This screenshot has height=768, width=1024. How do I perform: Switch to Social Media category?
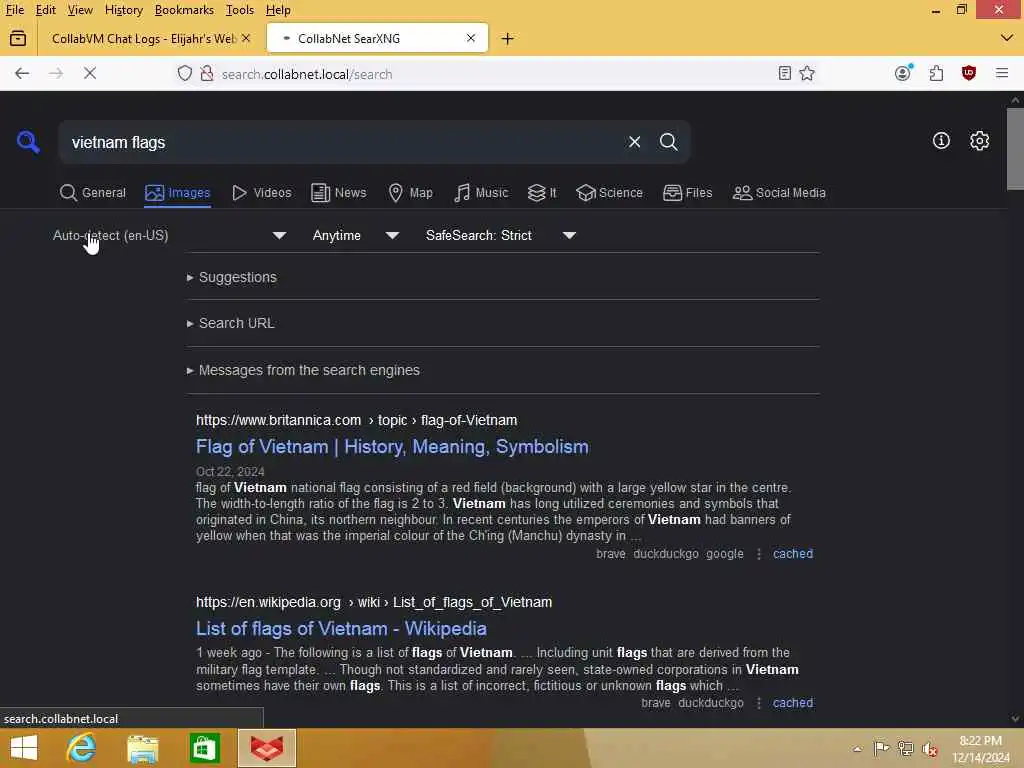click(x=779, y=193)
